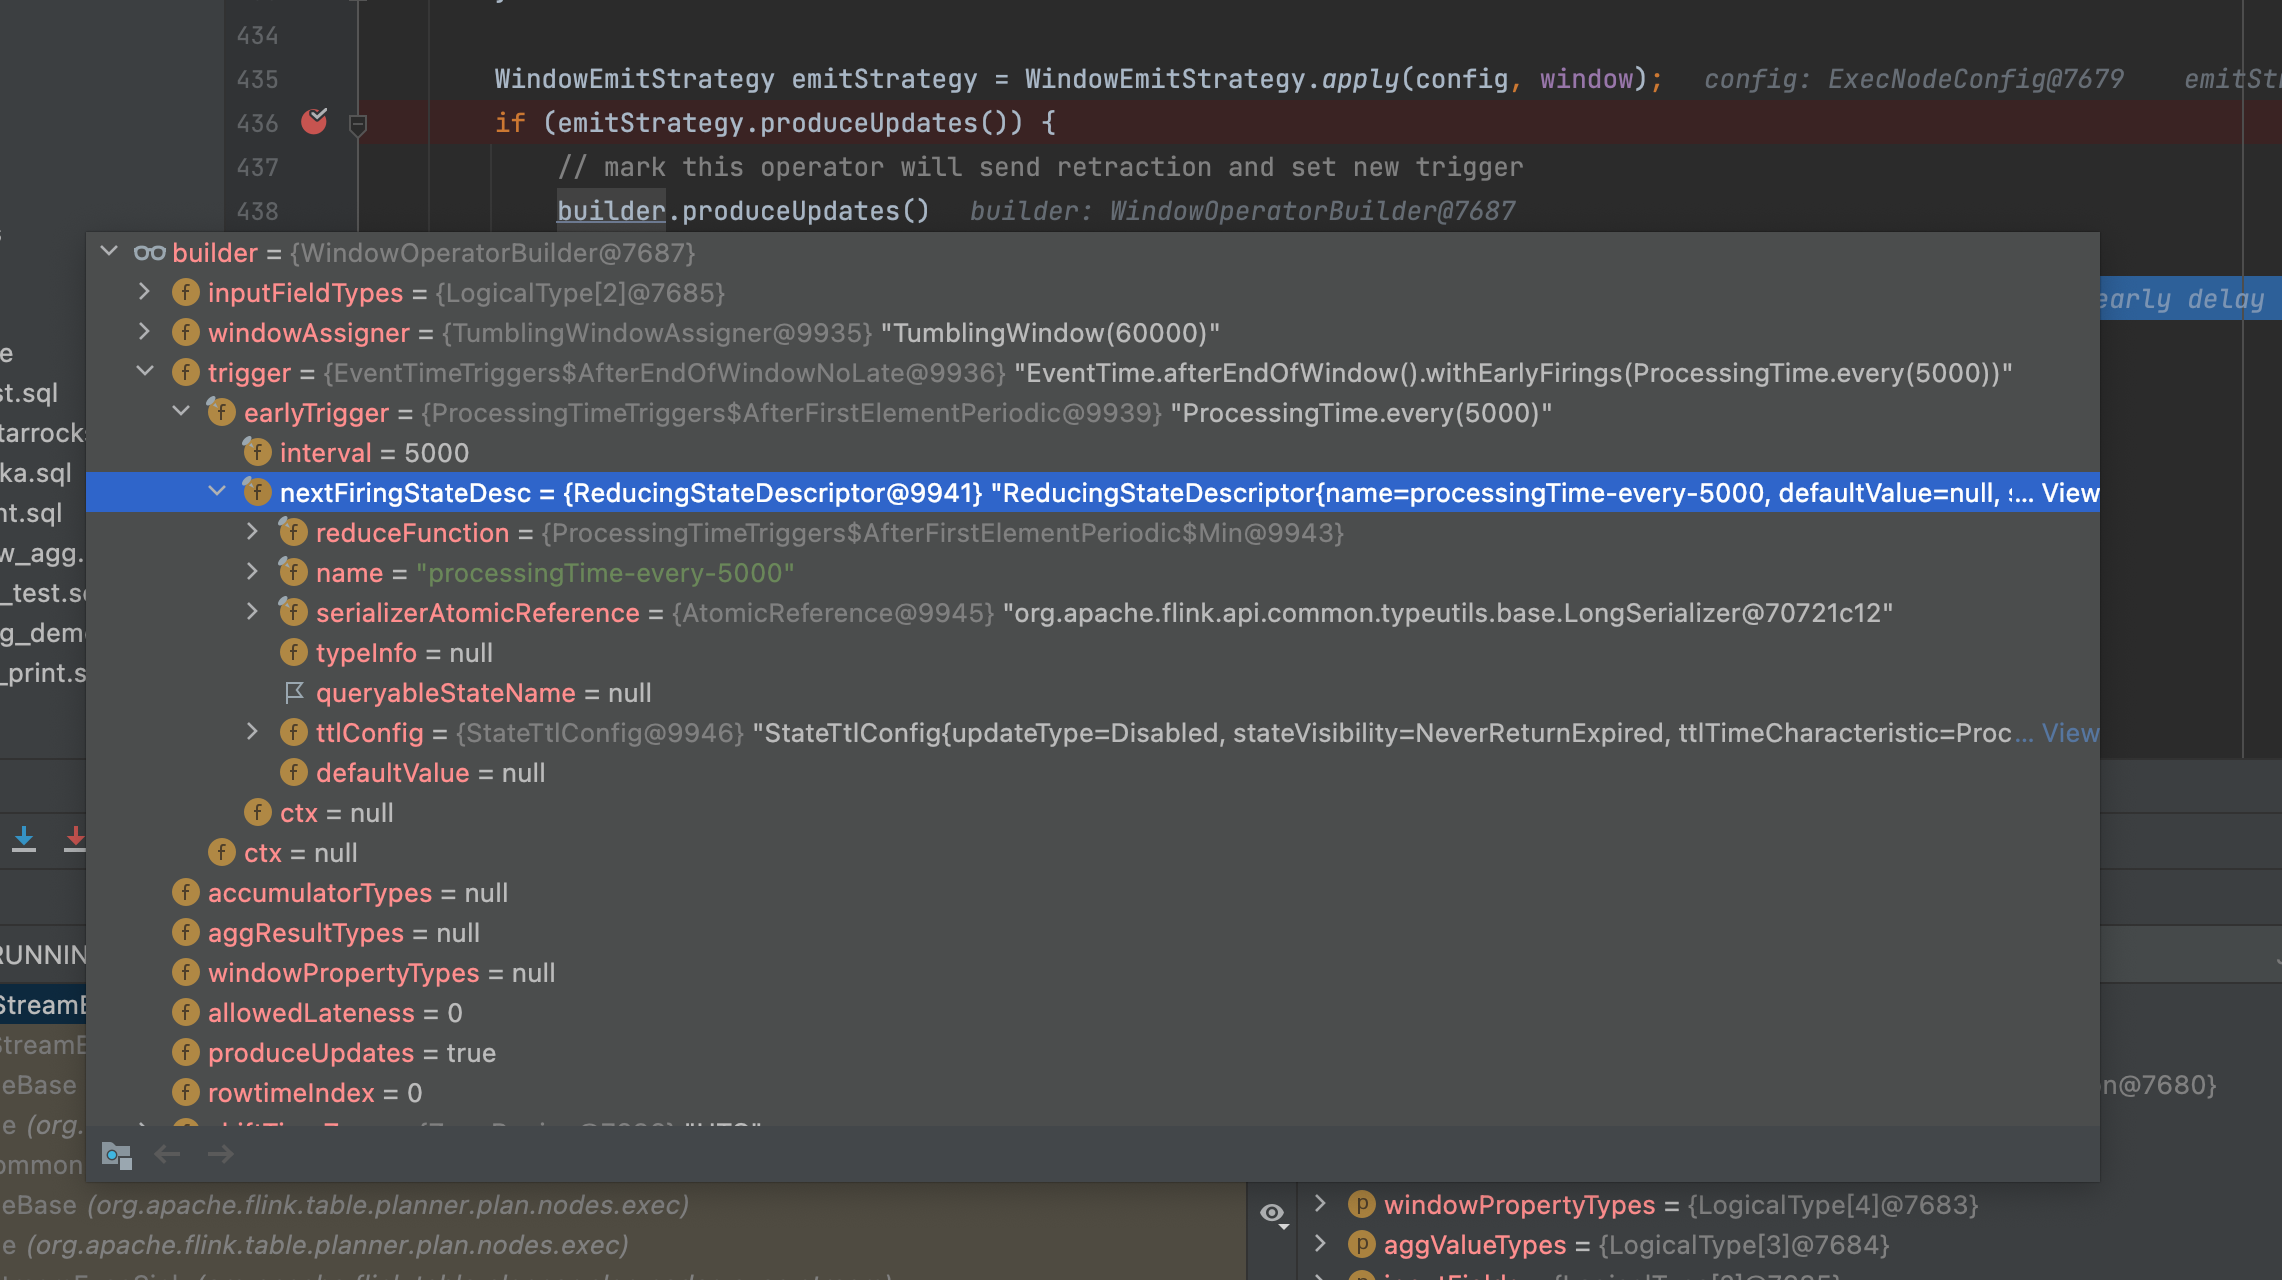Click the grey breakpoint marker beside line 436
Image resolution: width=2282 pixels, height=1280 pixels.
pos(358,126)
